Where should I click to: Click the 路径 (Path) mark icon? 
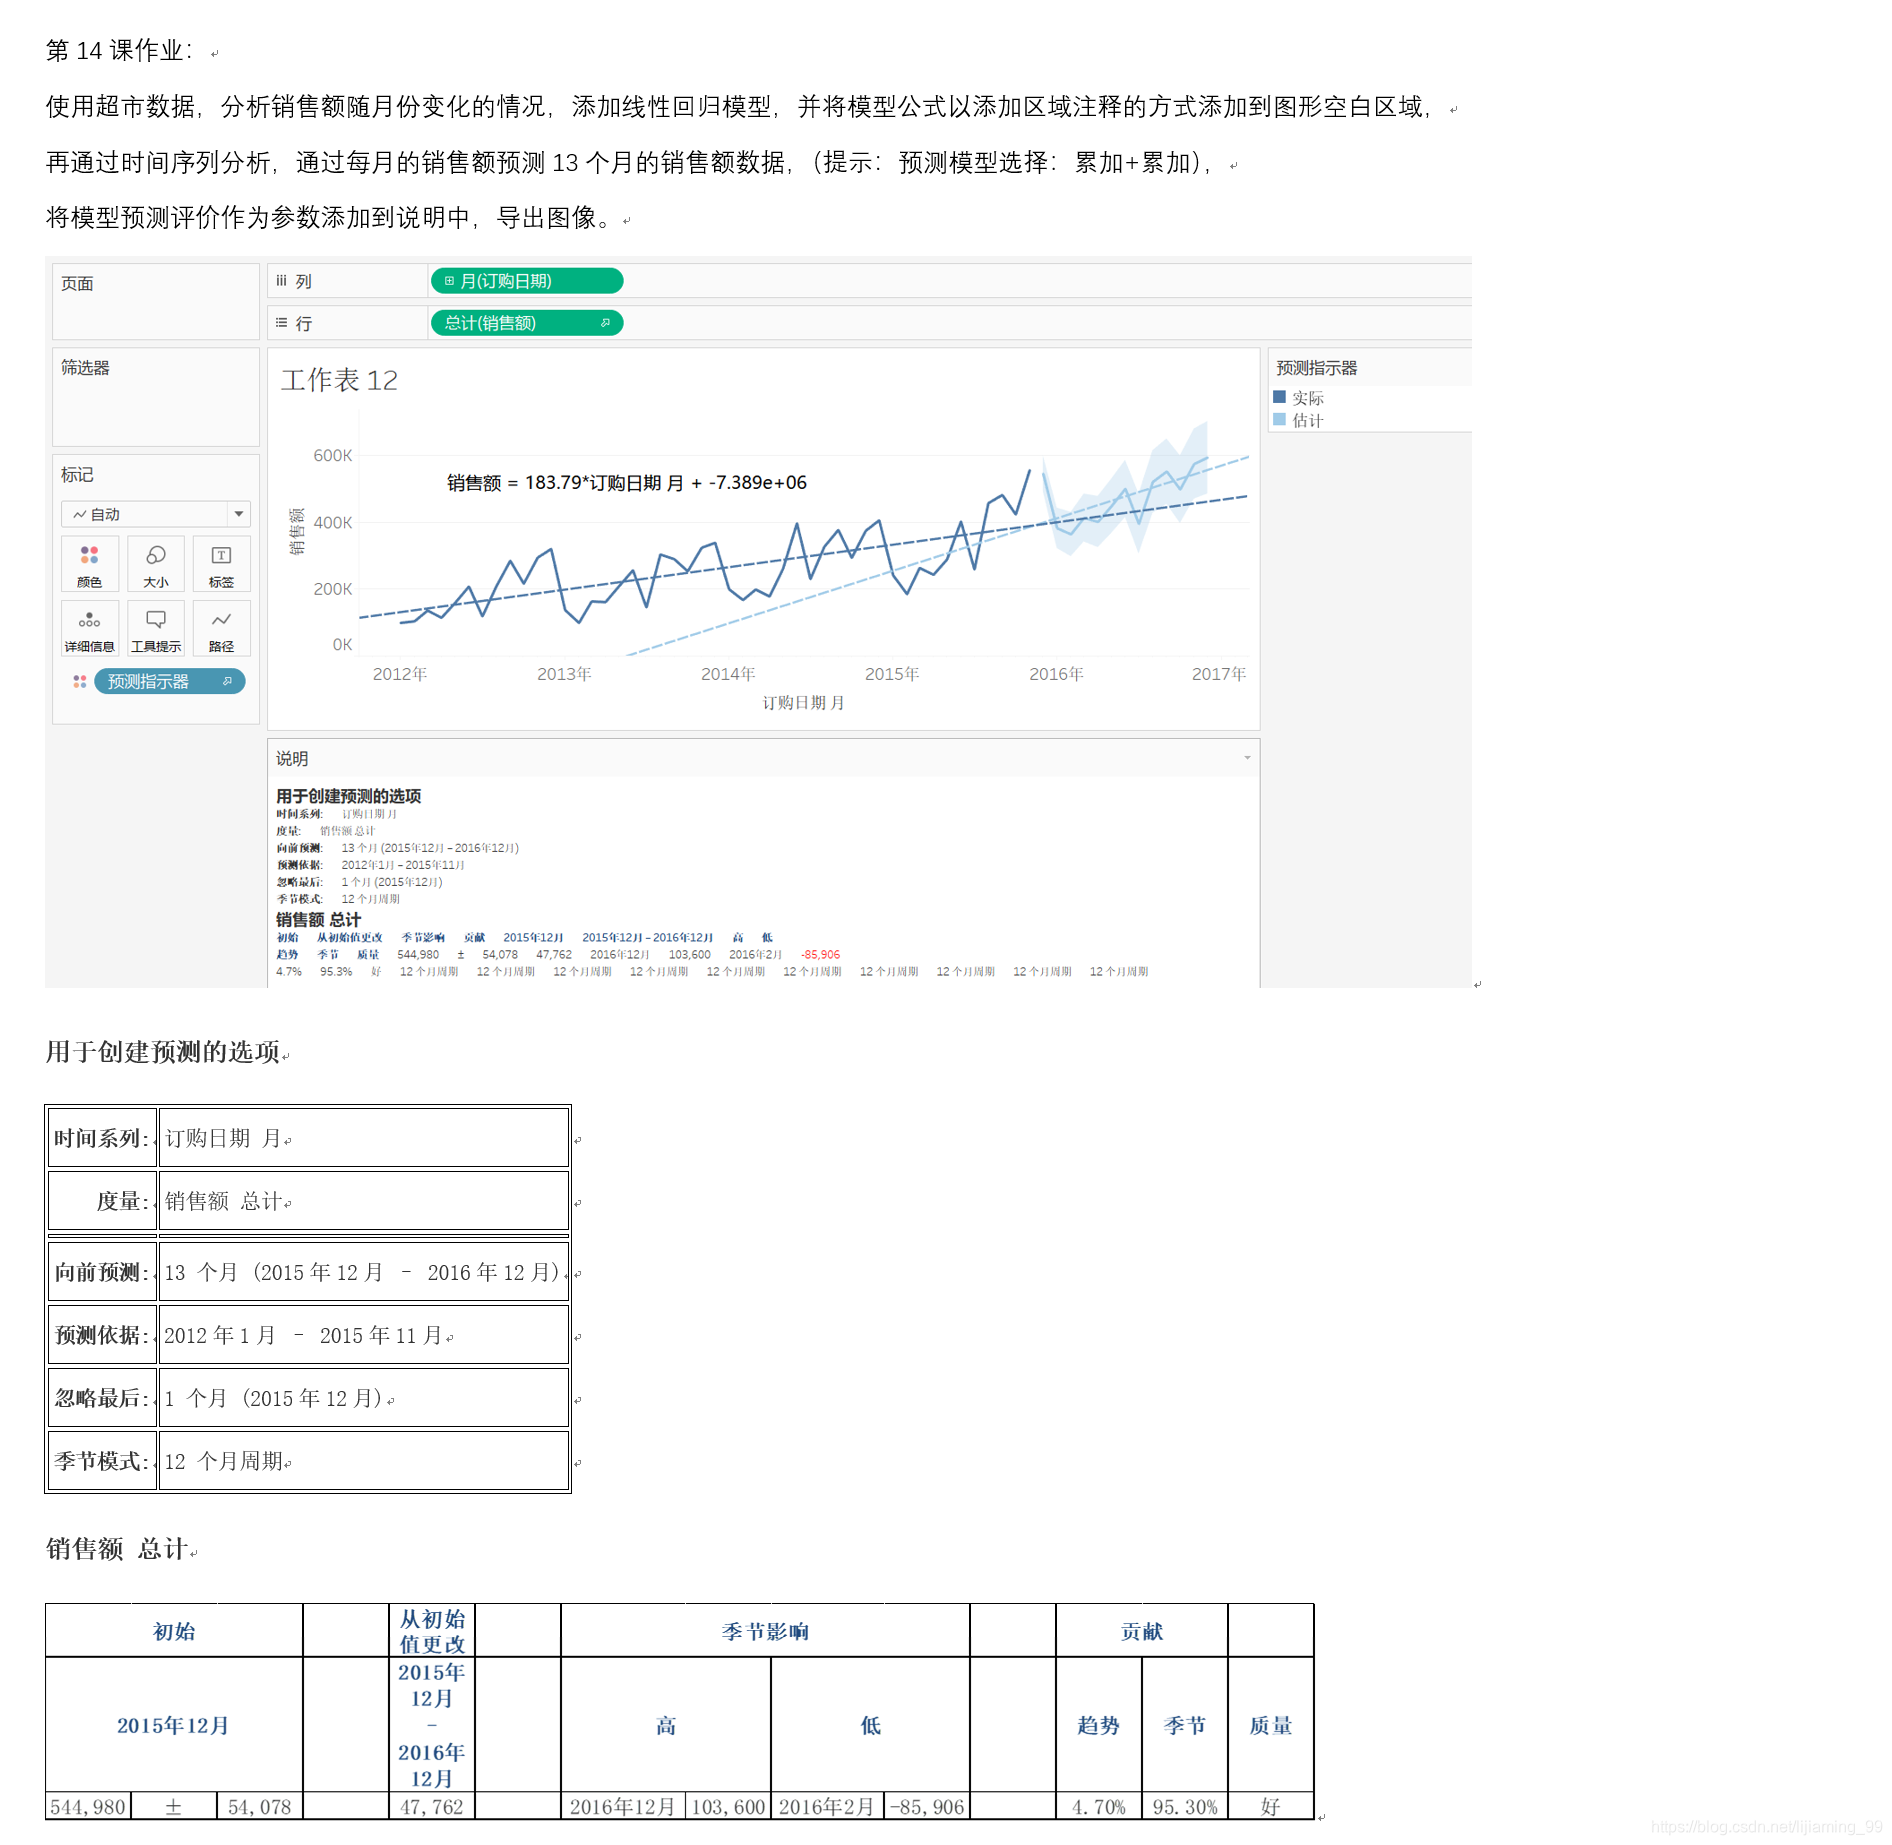coord(222,621)
